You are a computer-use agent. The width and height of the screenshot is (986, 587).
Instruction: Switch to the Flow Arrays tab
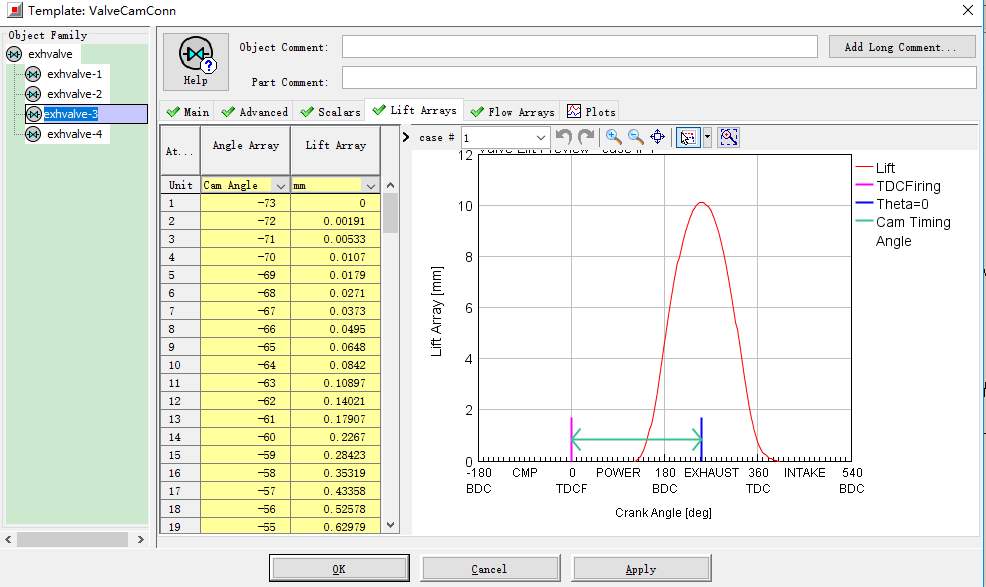click(x=512, y=112)
